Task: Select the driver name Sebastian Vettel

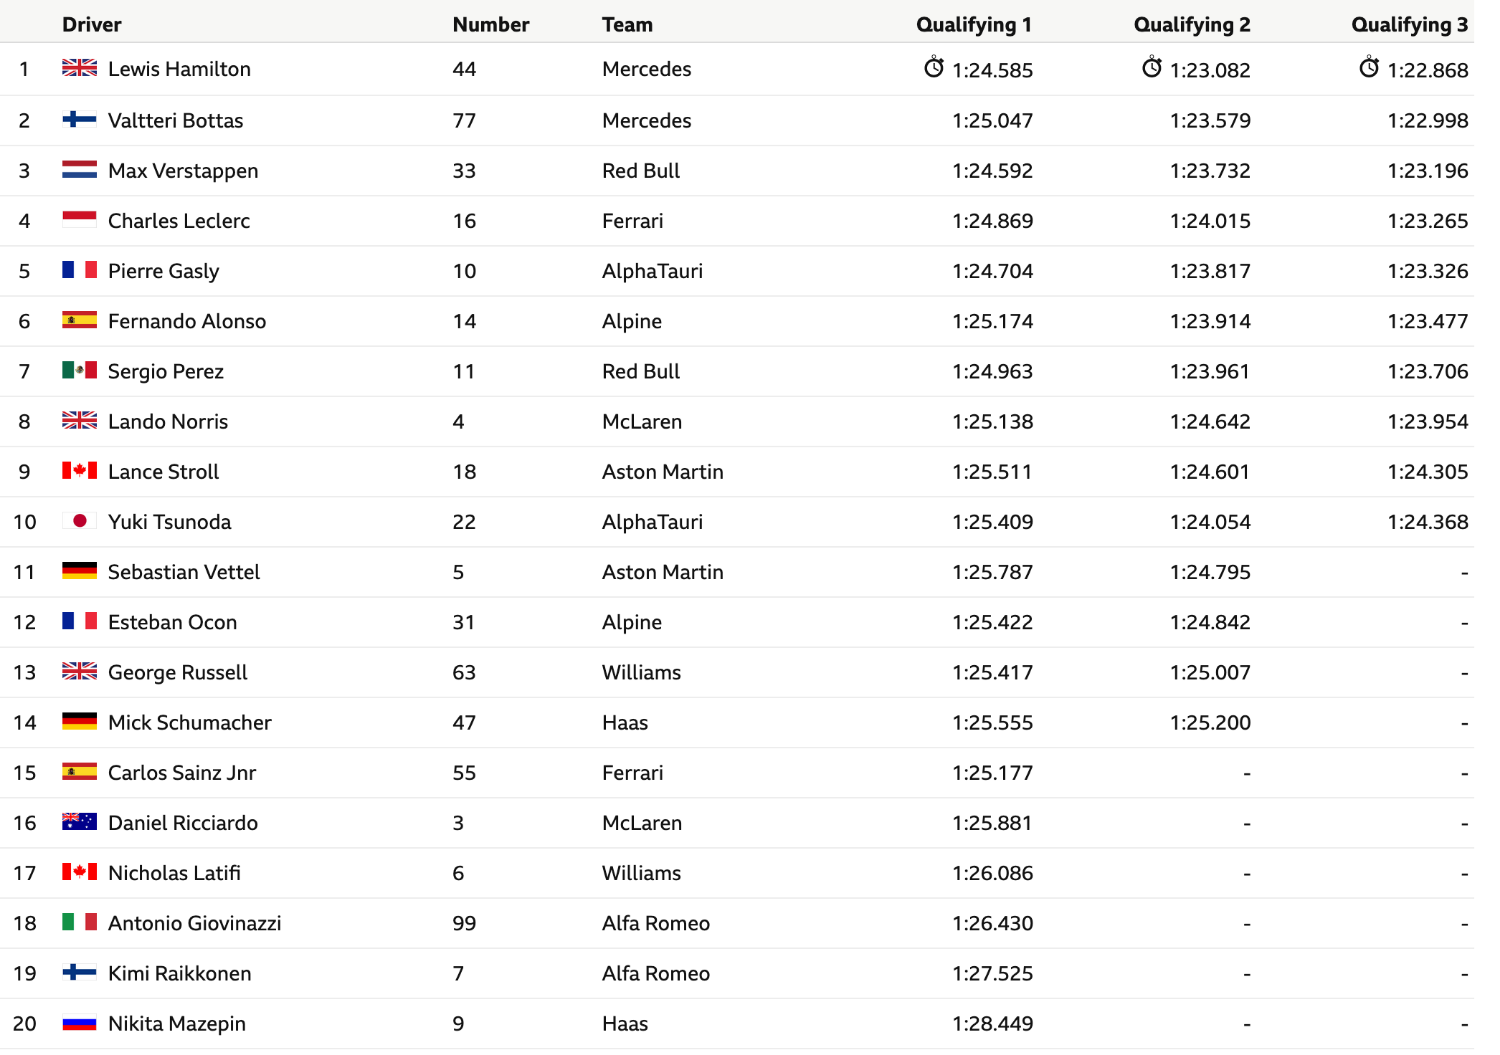Action: (x=184, y=572)
